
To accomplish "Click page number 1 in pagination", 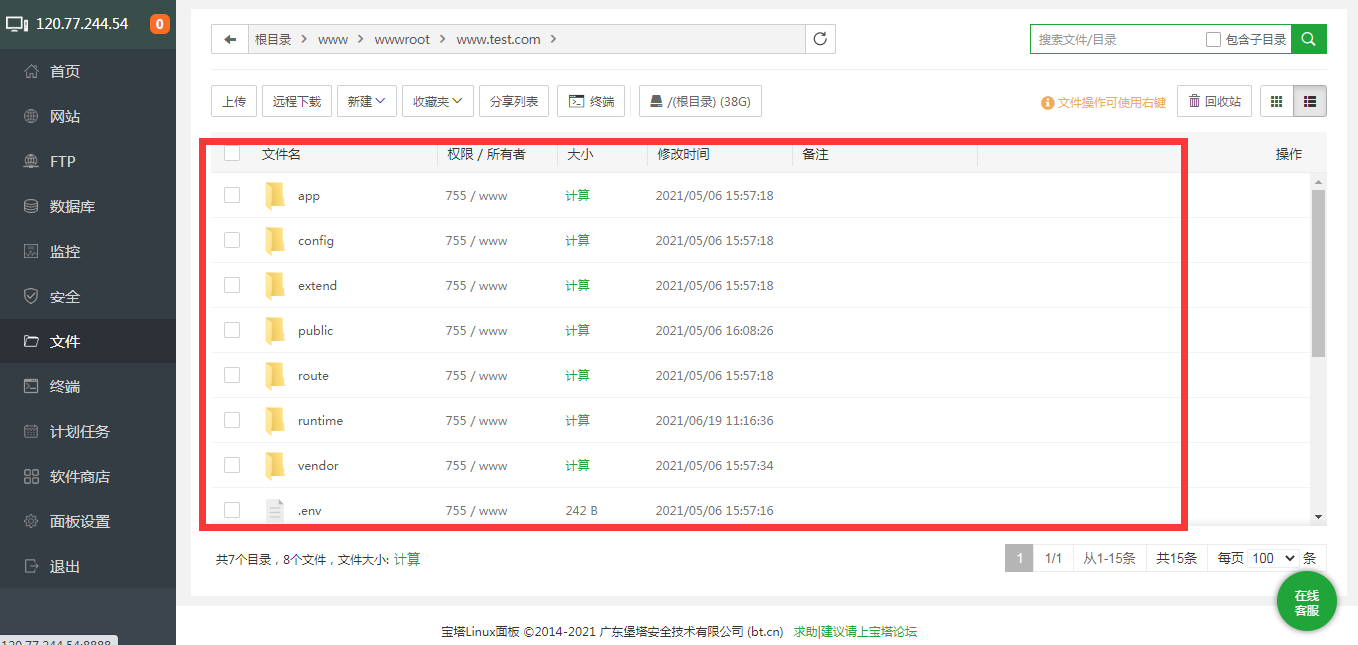I will [x=1019, y=558].
